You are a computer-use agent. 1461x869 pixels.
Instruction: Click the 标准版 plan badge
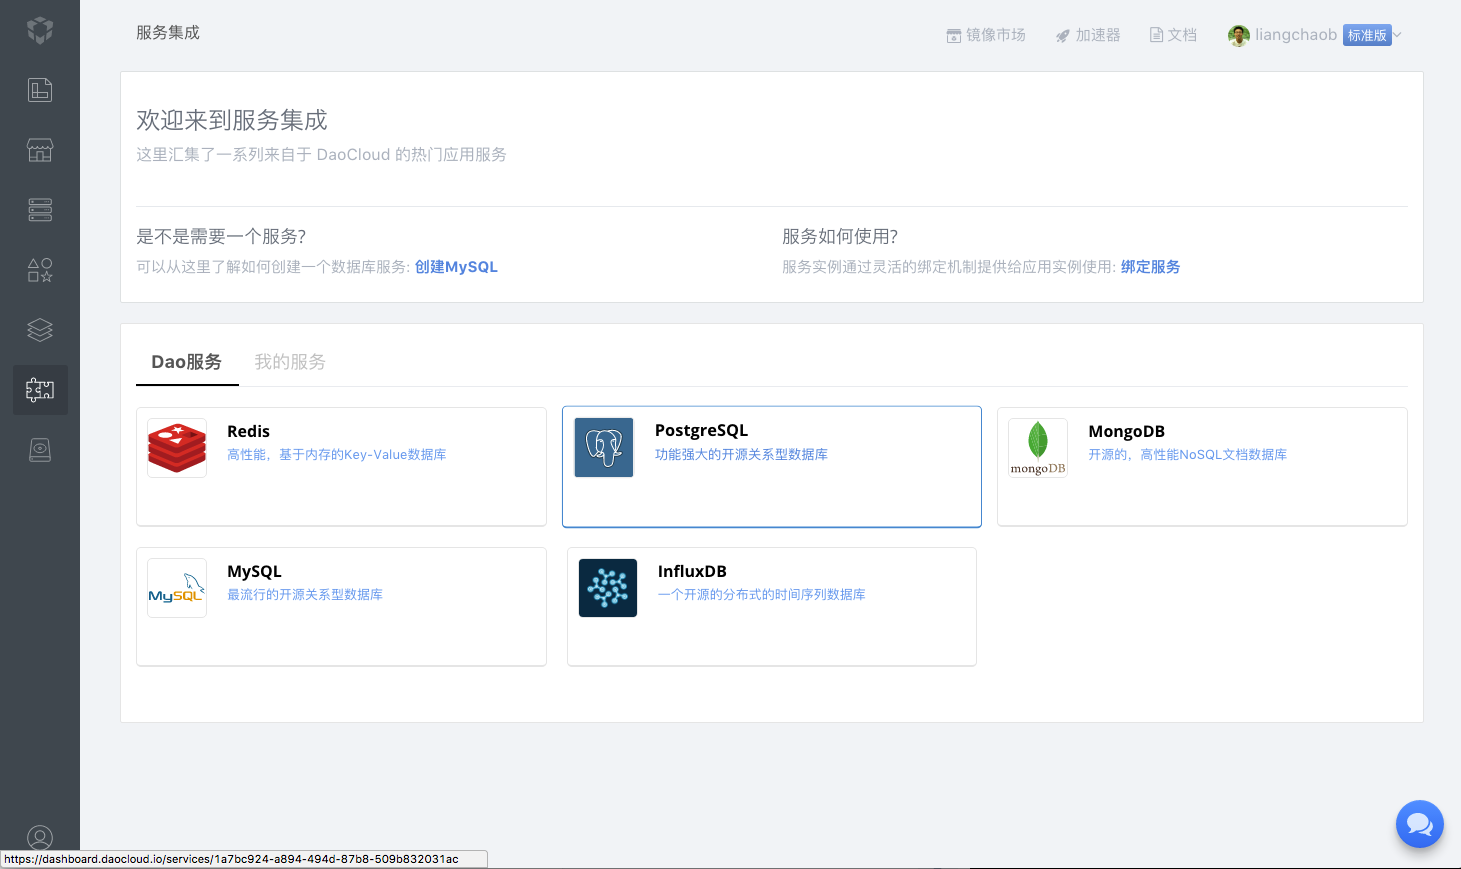[1367, 35]
